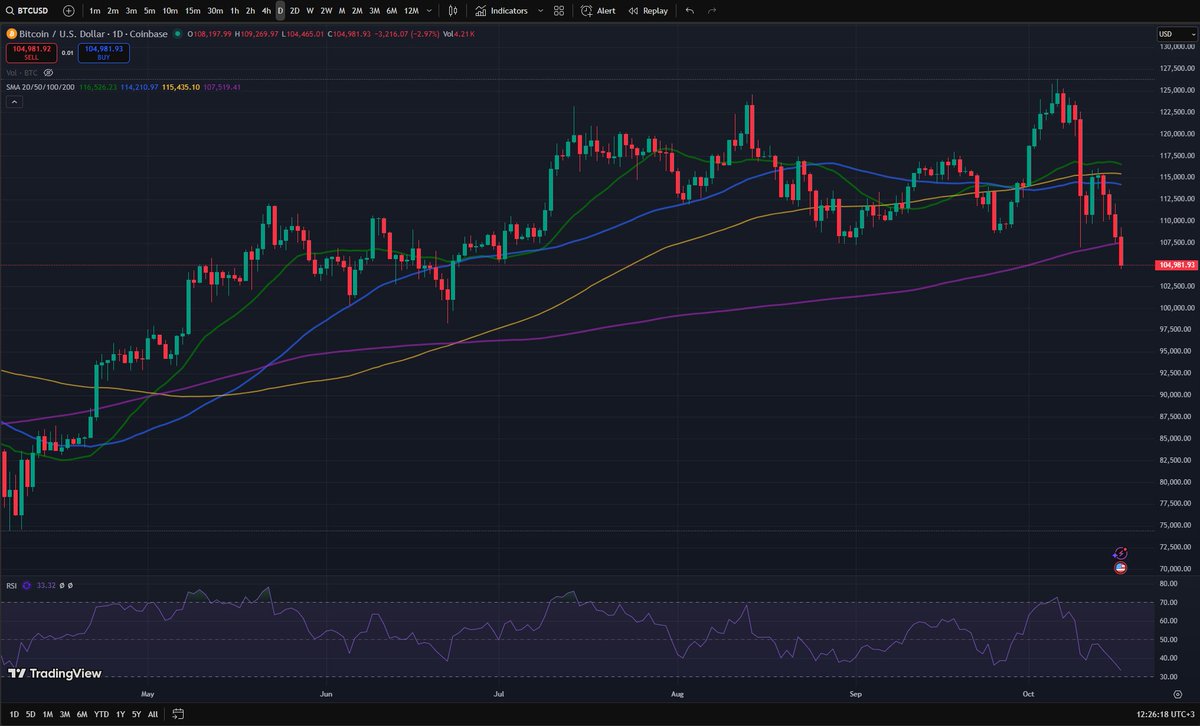The width and height of the screenshot is (1200, 726).
Task: Open the go-to-date calendar icon
Action: (x=176, y=713)
